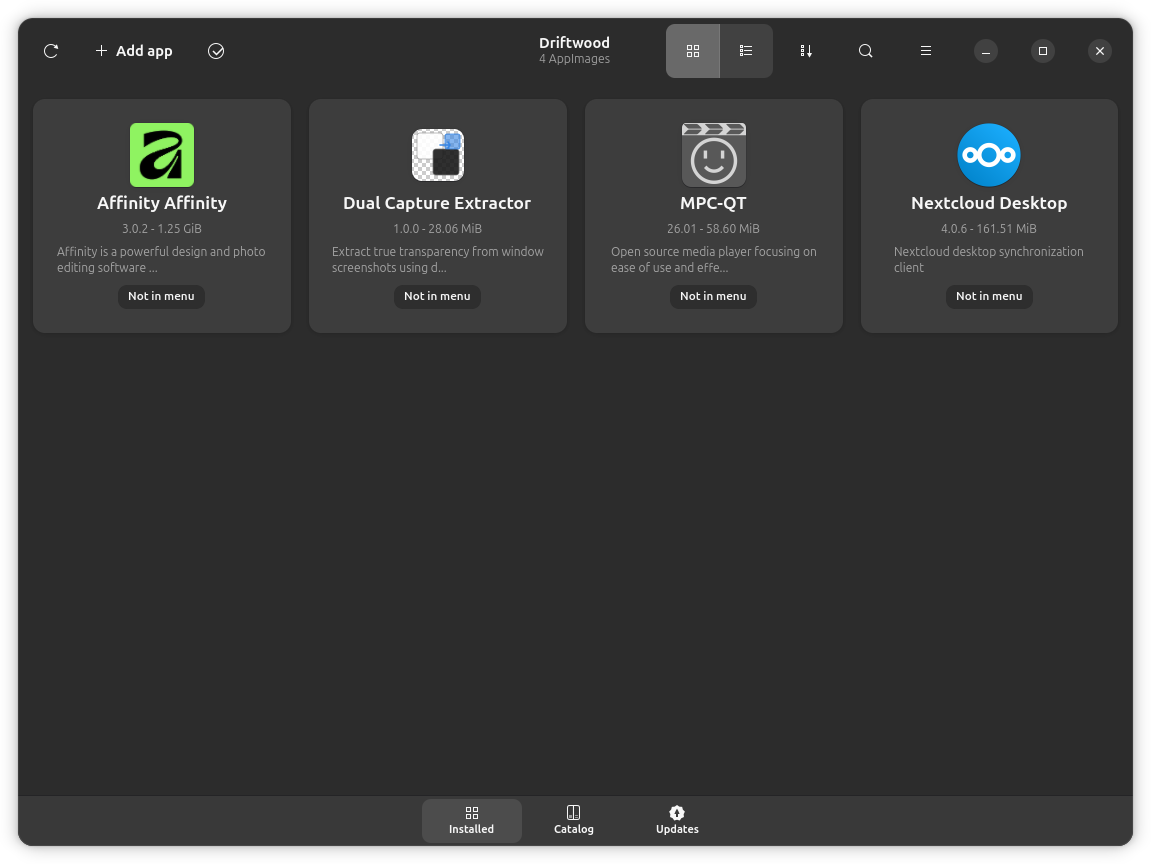Open the Dual Capture Extractor app card

[x=437, y=215]
